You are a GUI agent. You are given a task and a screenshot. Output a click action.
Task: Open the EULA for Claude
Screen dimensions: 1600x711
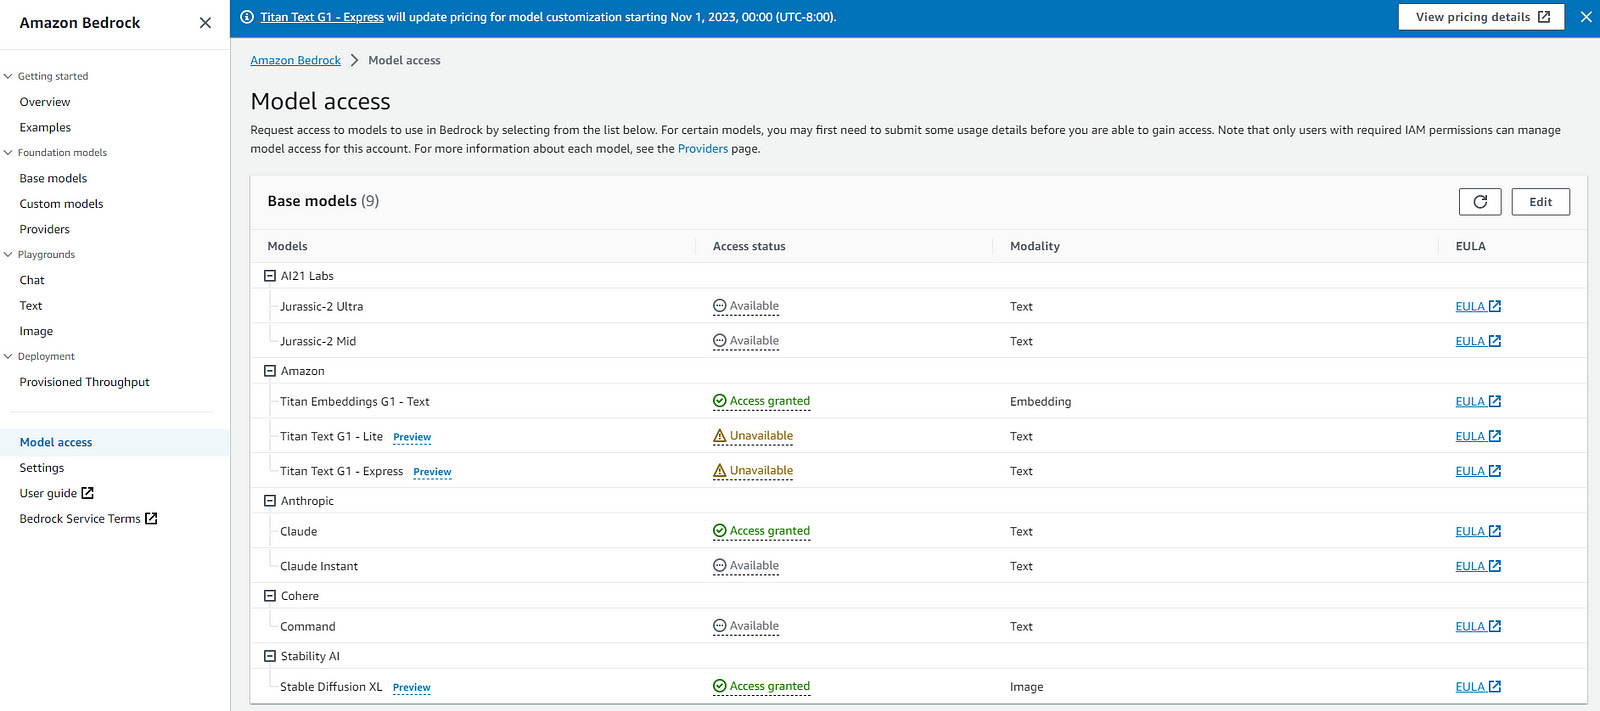coord(1478,532)
